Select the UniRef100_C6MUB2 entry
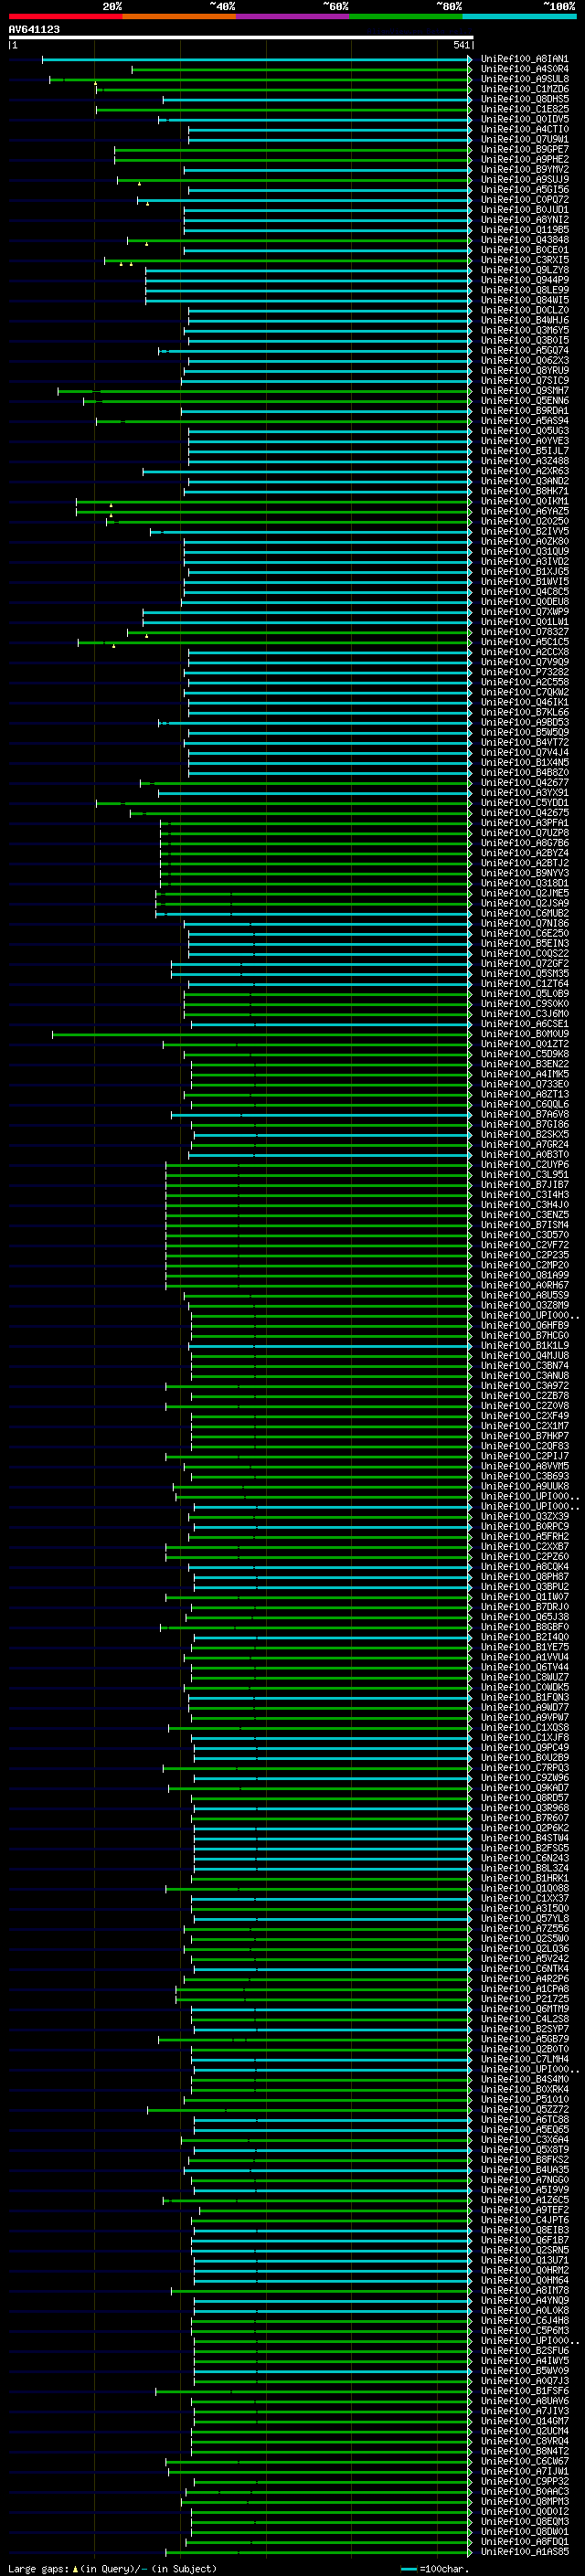 [x=525, y=913]
